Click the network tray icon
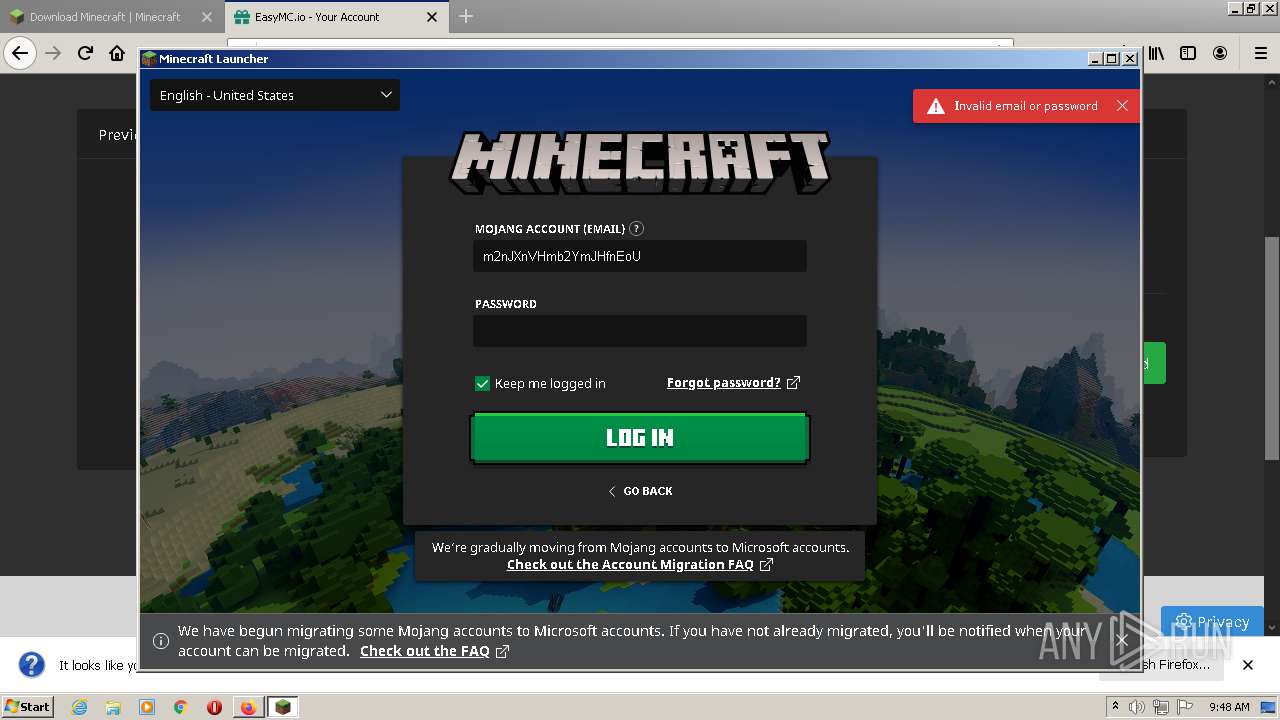 pyautogui.click(x=1161, y=707)
